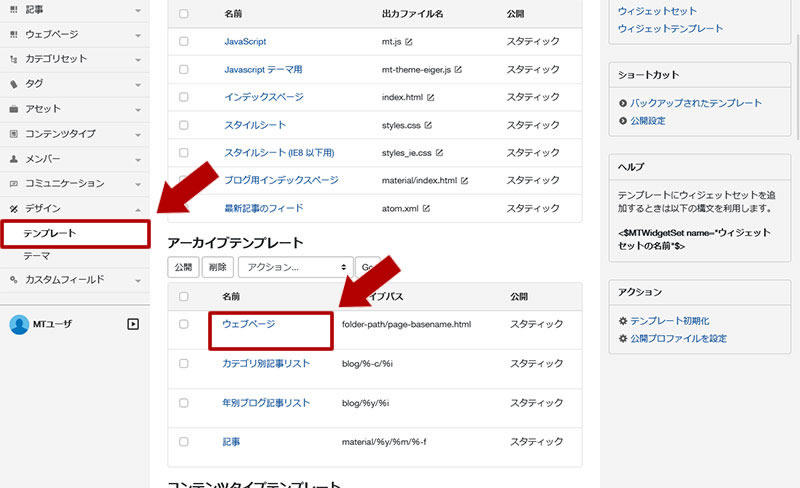Open external link icon next to index.html

click(431, 97)
